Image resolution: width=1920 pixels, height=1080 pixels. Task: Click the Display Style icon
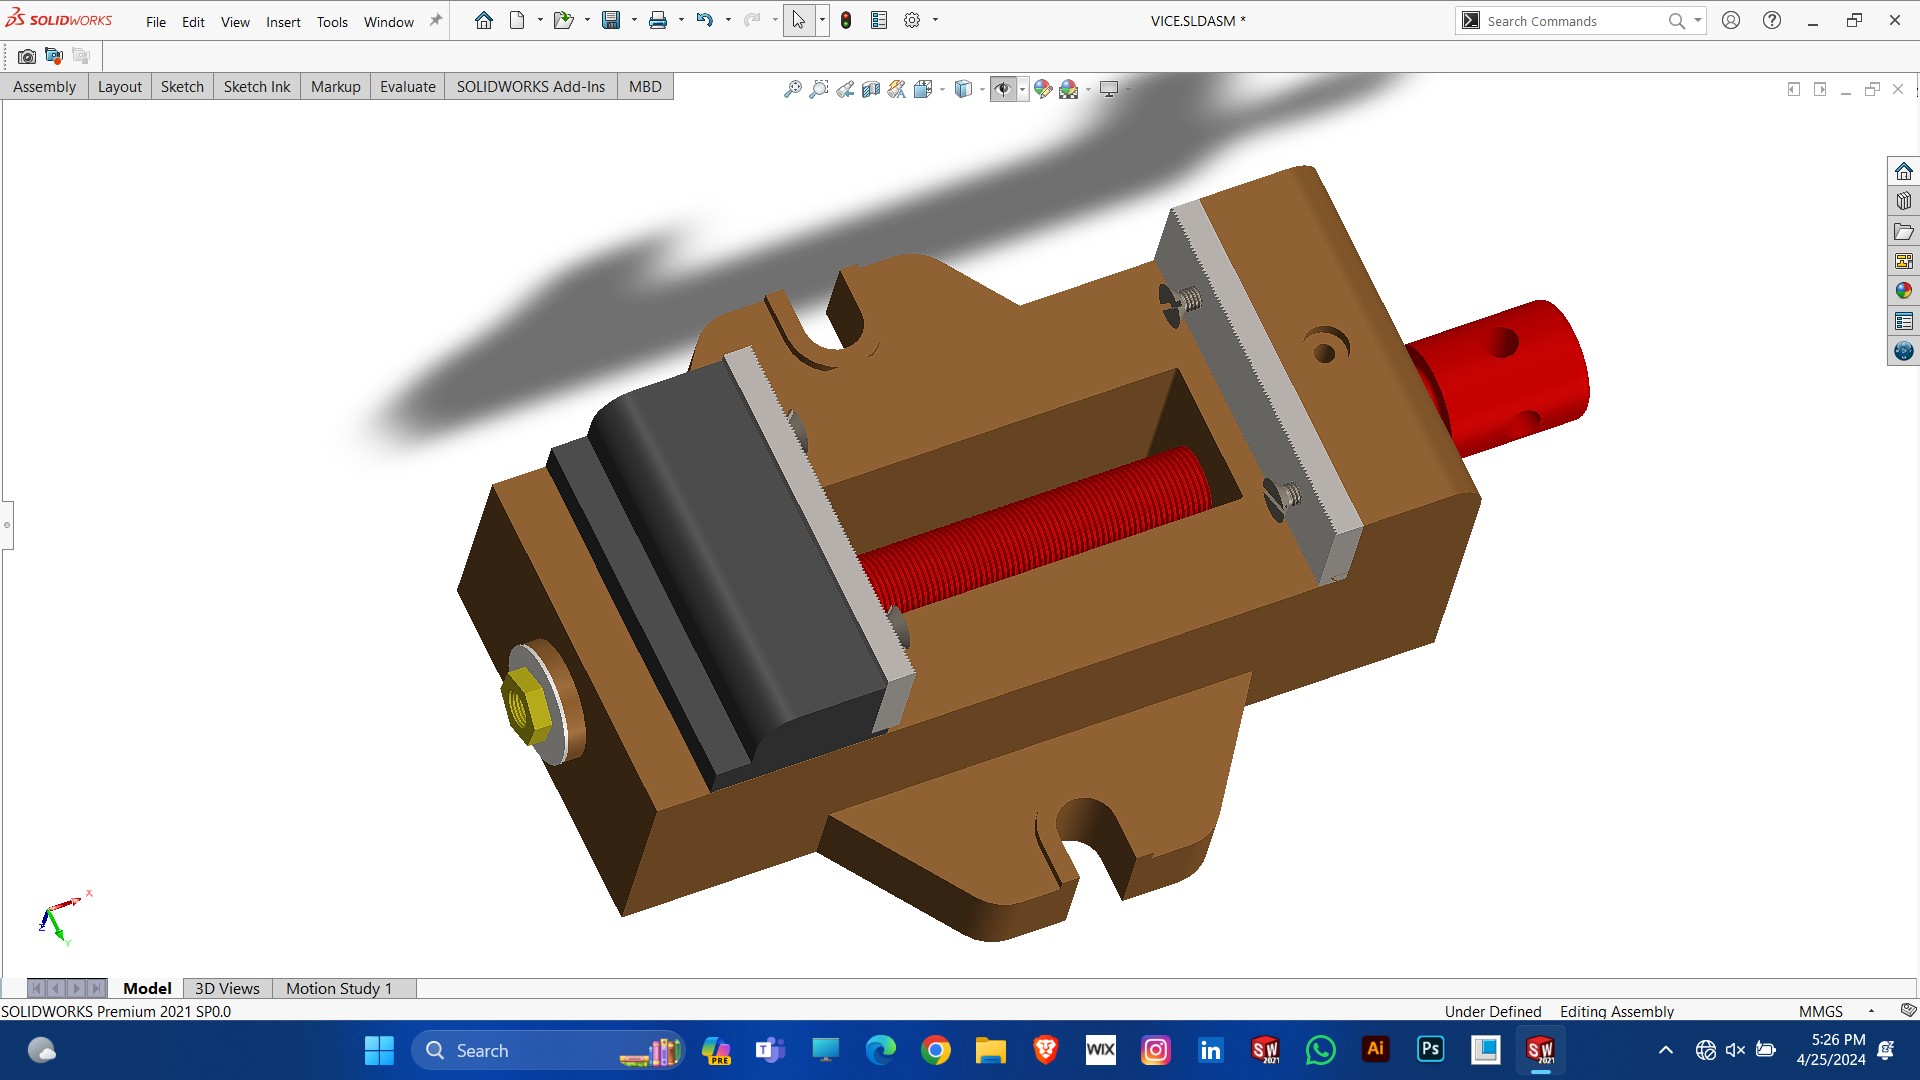[x=963, y=89]
